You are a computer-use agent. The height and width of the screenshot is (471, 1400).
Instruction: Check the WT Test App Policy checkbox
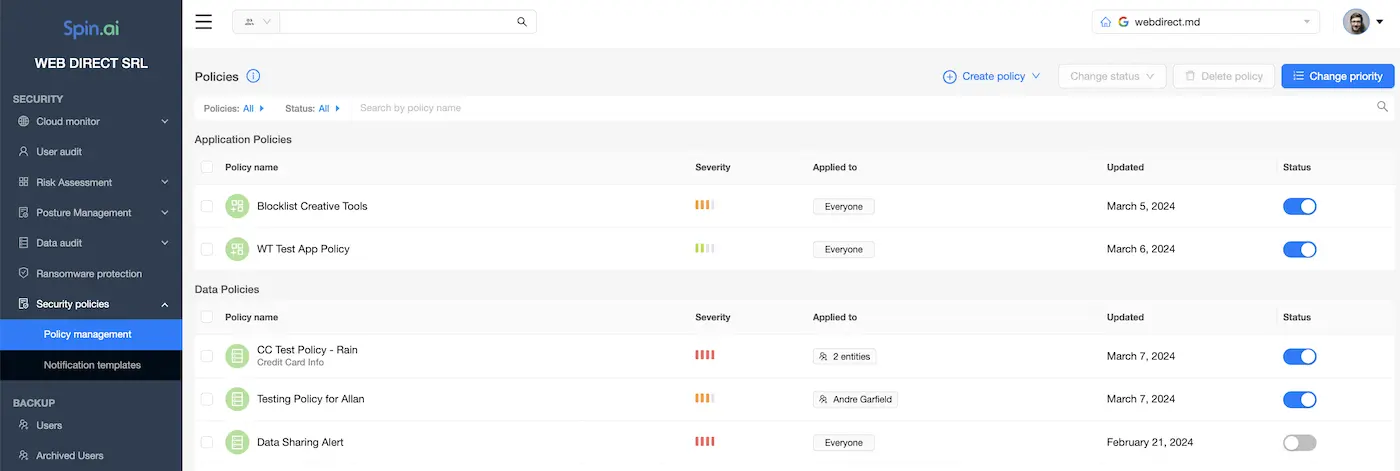(x=207, y=249)
